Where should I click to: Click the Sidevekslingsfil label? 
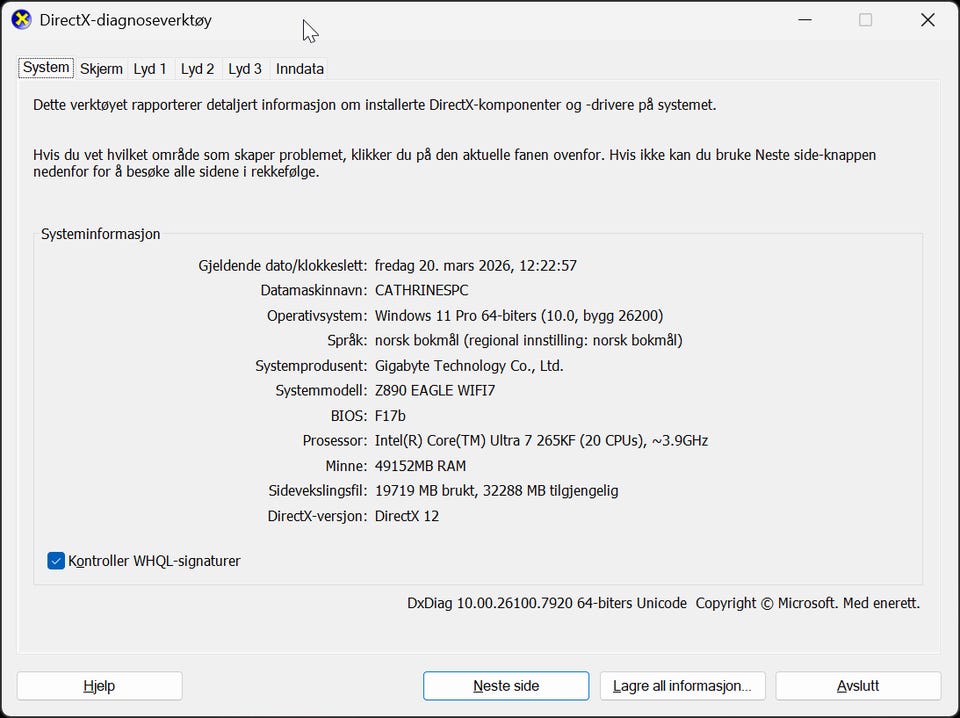coord(318,491)
